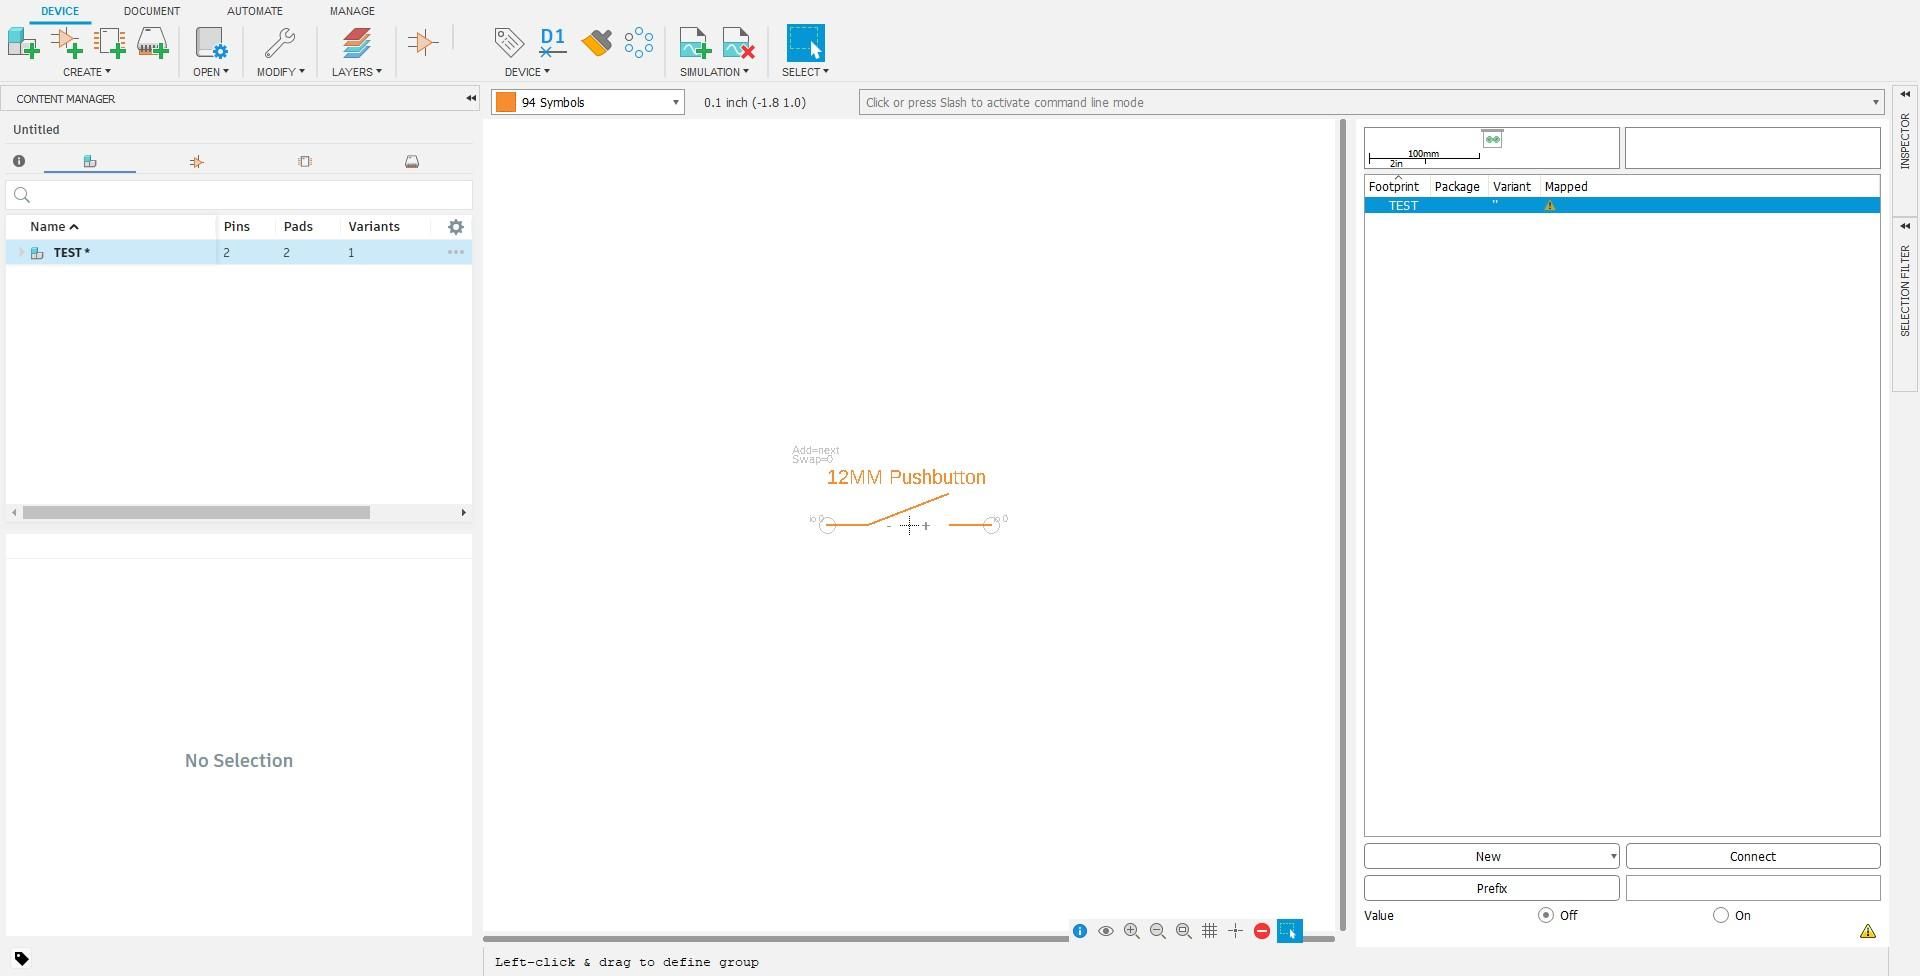Click the add simulation model icon
1920x976 pixels.
[x=695, y=43]
